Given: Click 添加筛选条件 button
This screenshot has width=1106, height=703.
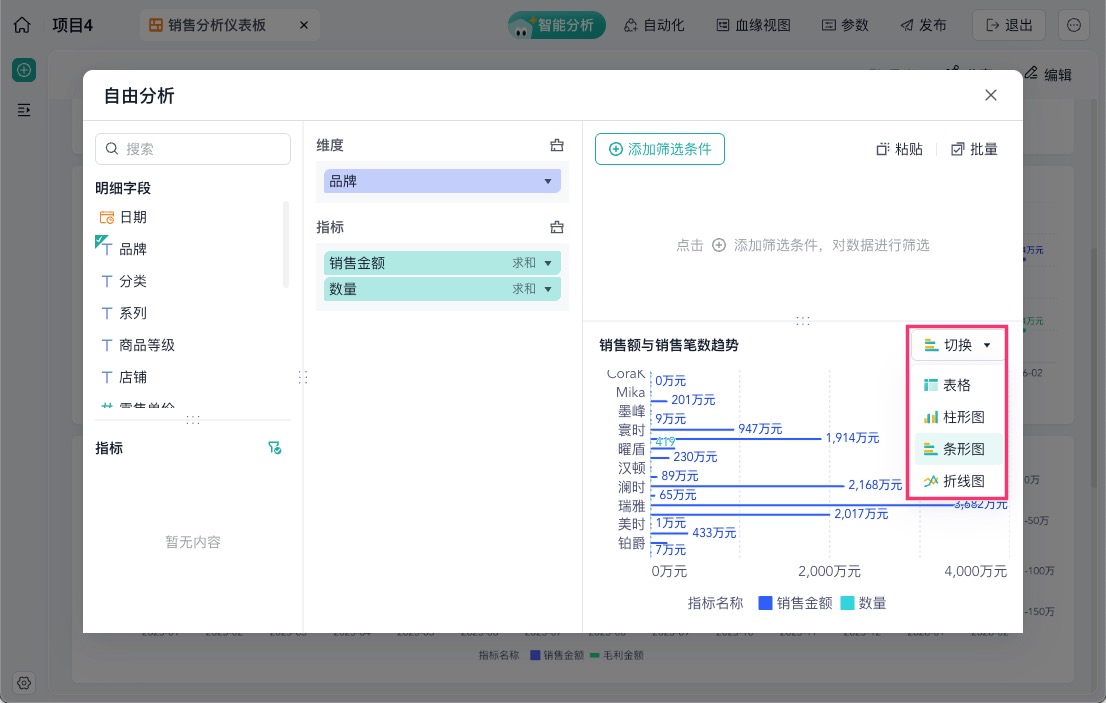Looking at the screenshot, I should (x=660, y=149).
